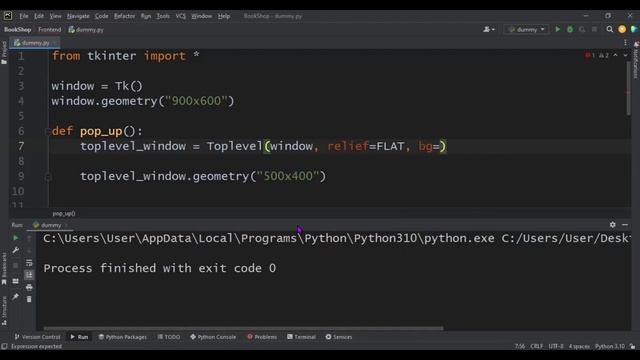This screenshot has height=360, width=640.
Task: Open the VCS menu
Action: [180, 16]
